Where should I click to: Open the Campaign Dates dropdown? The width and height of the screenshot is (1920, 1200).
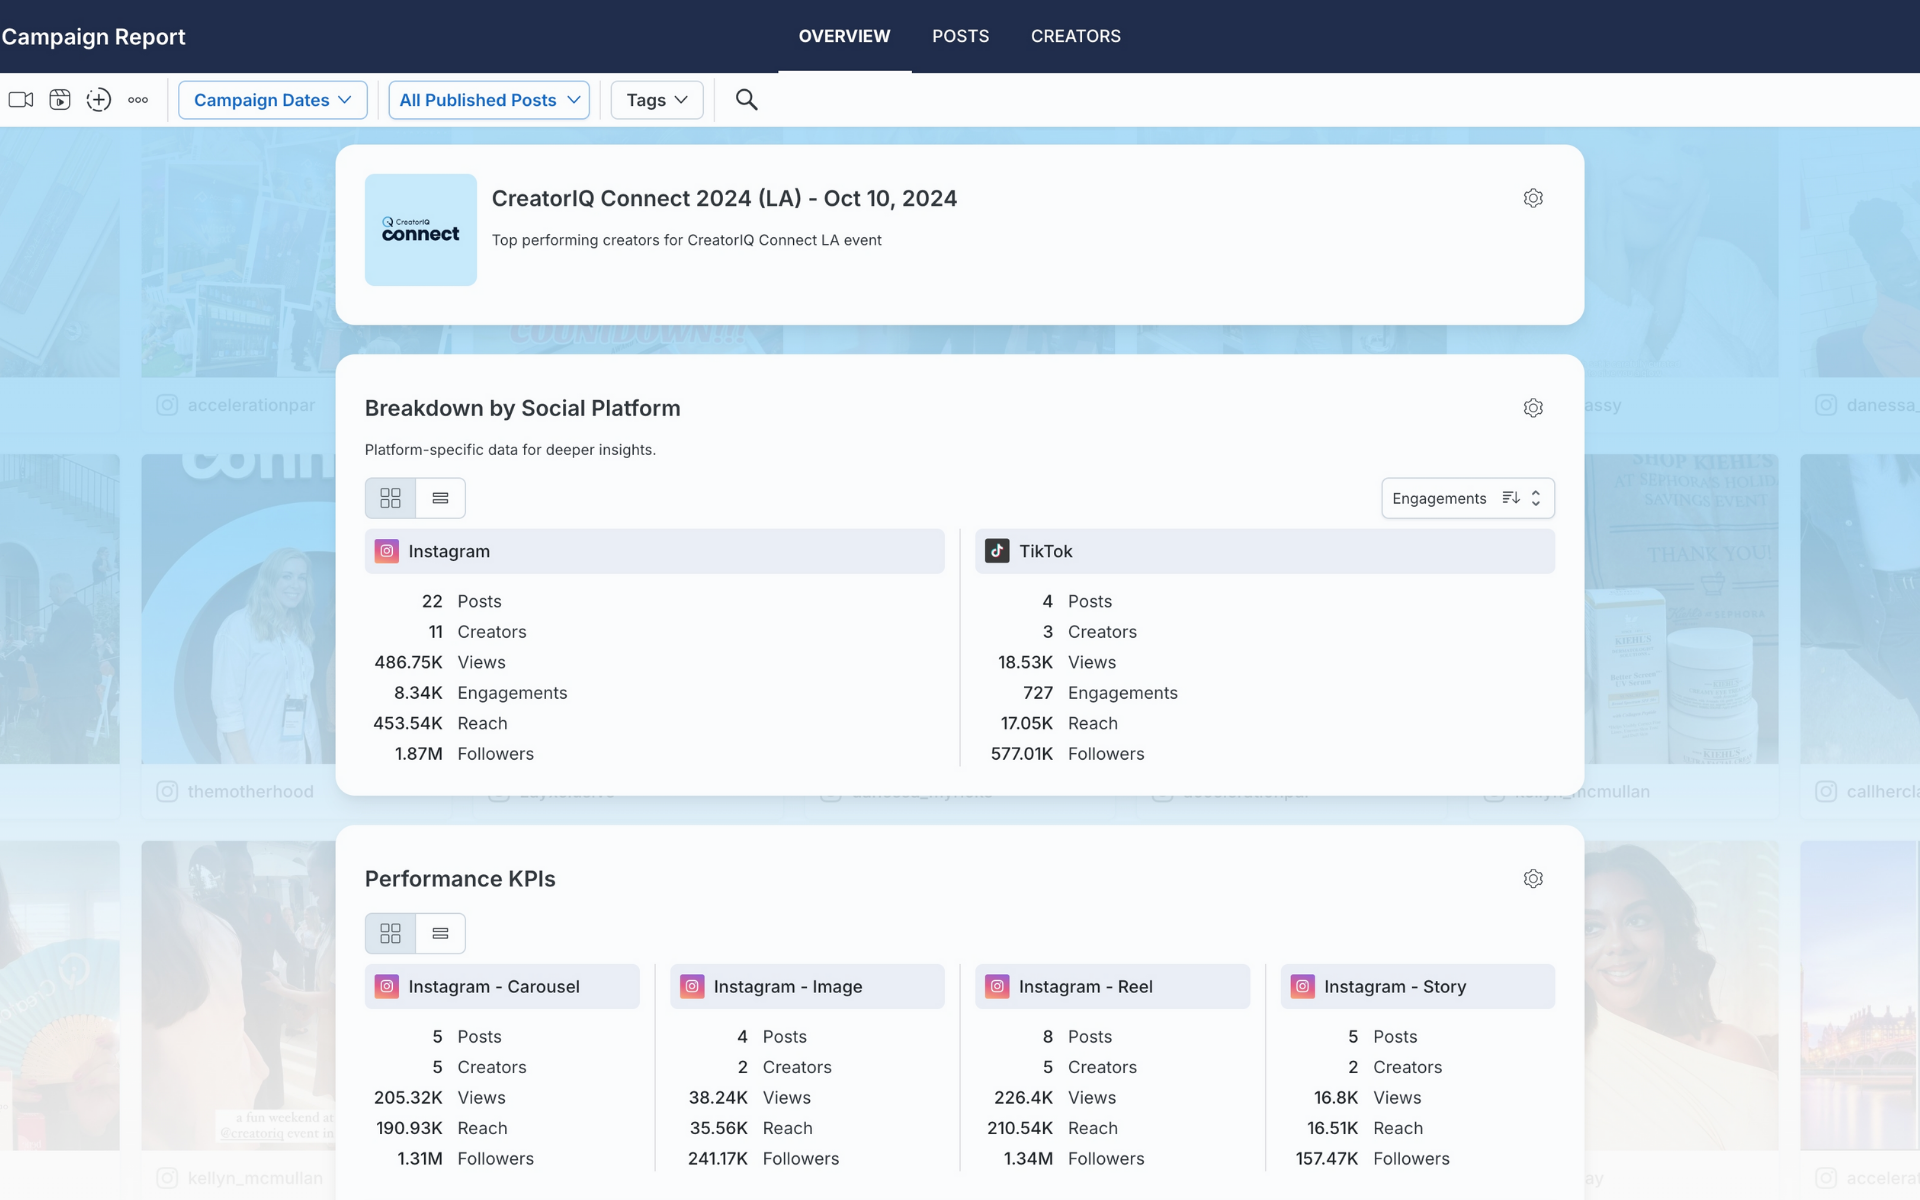(x=272, y=100)
